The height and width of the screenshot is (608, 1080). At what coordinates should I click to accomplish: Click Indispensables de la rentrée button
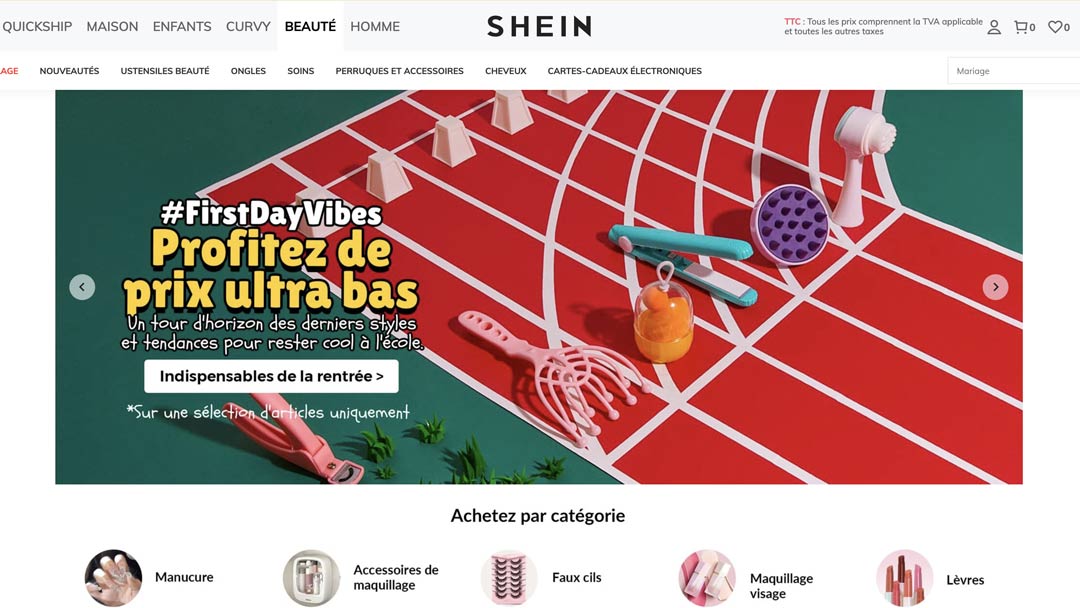271,376
